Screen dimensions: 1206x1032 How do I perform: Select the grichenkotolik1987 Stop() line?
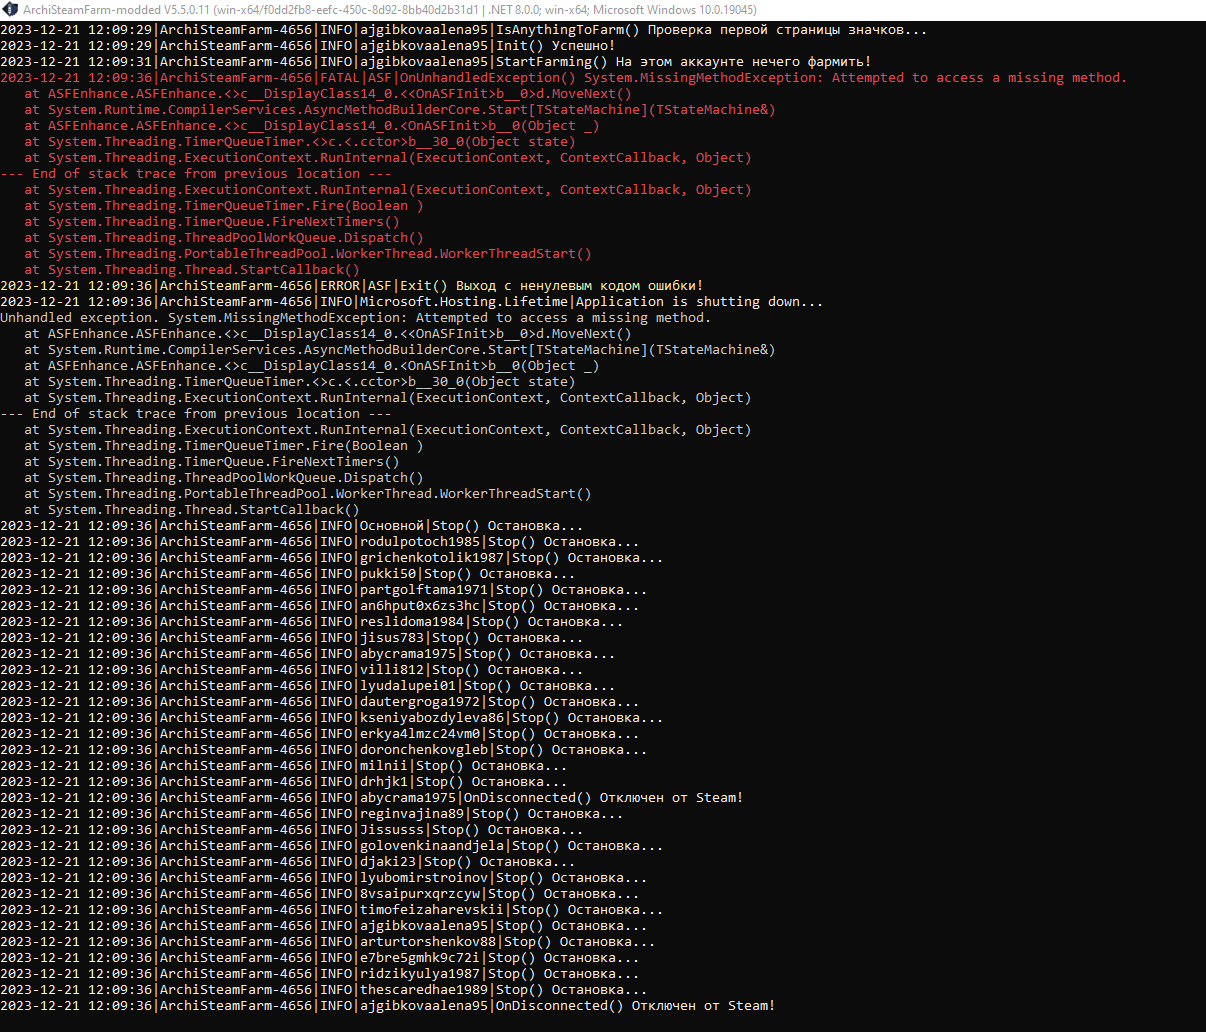click(x=332, y=558)
